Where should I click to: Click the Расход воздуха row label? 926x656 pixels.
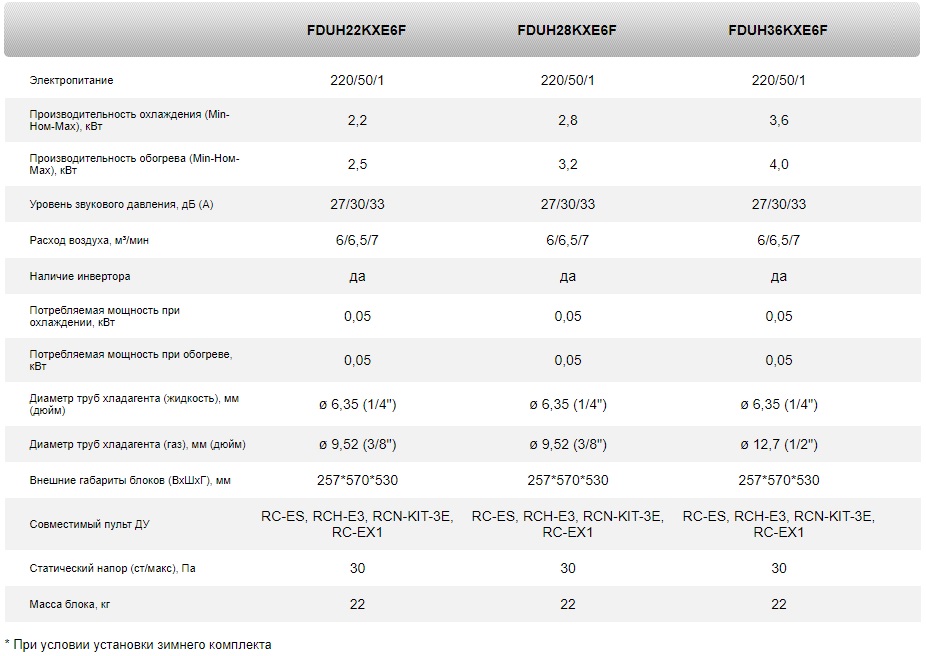pos(89,240)
